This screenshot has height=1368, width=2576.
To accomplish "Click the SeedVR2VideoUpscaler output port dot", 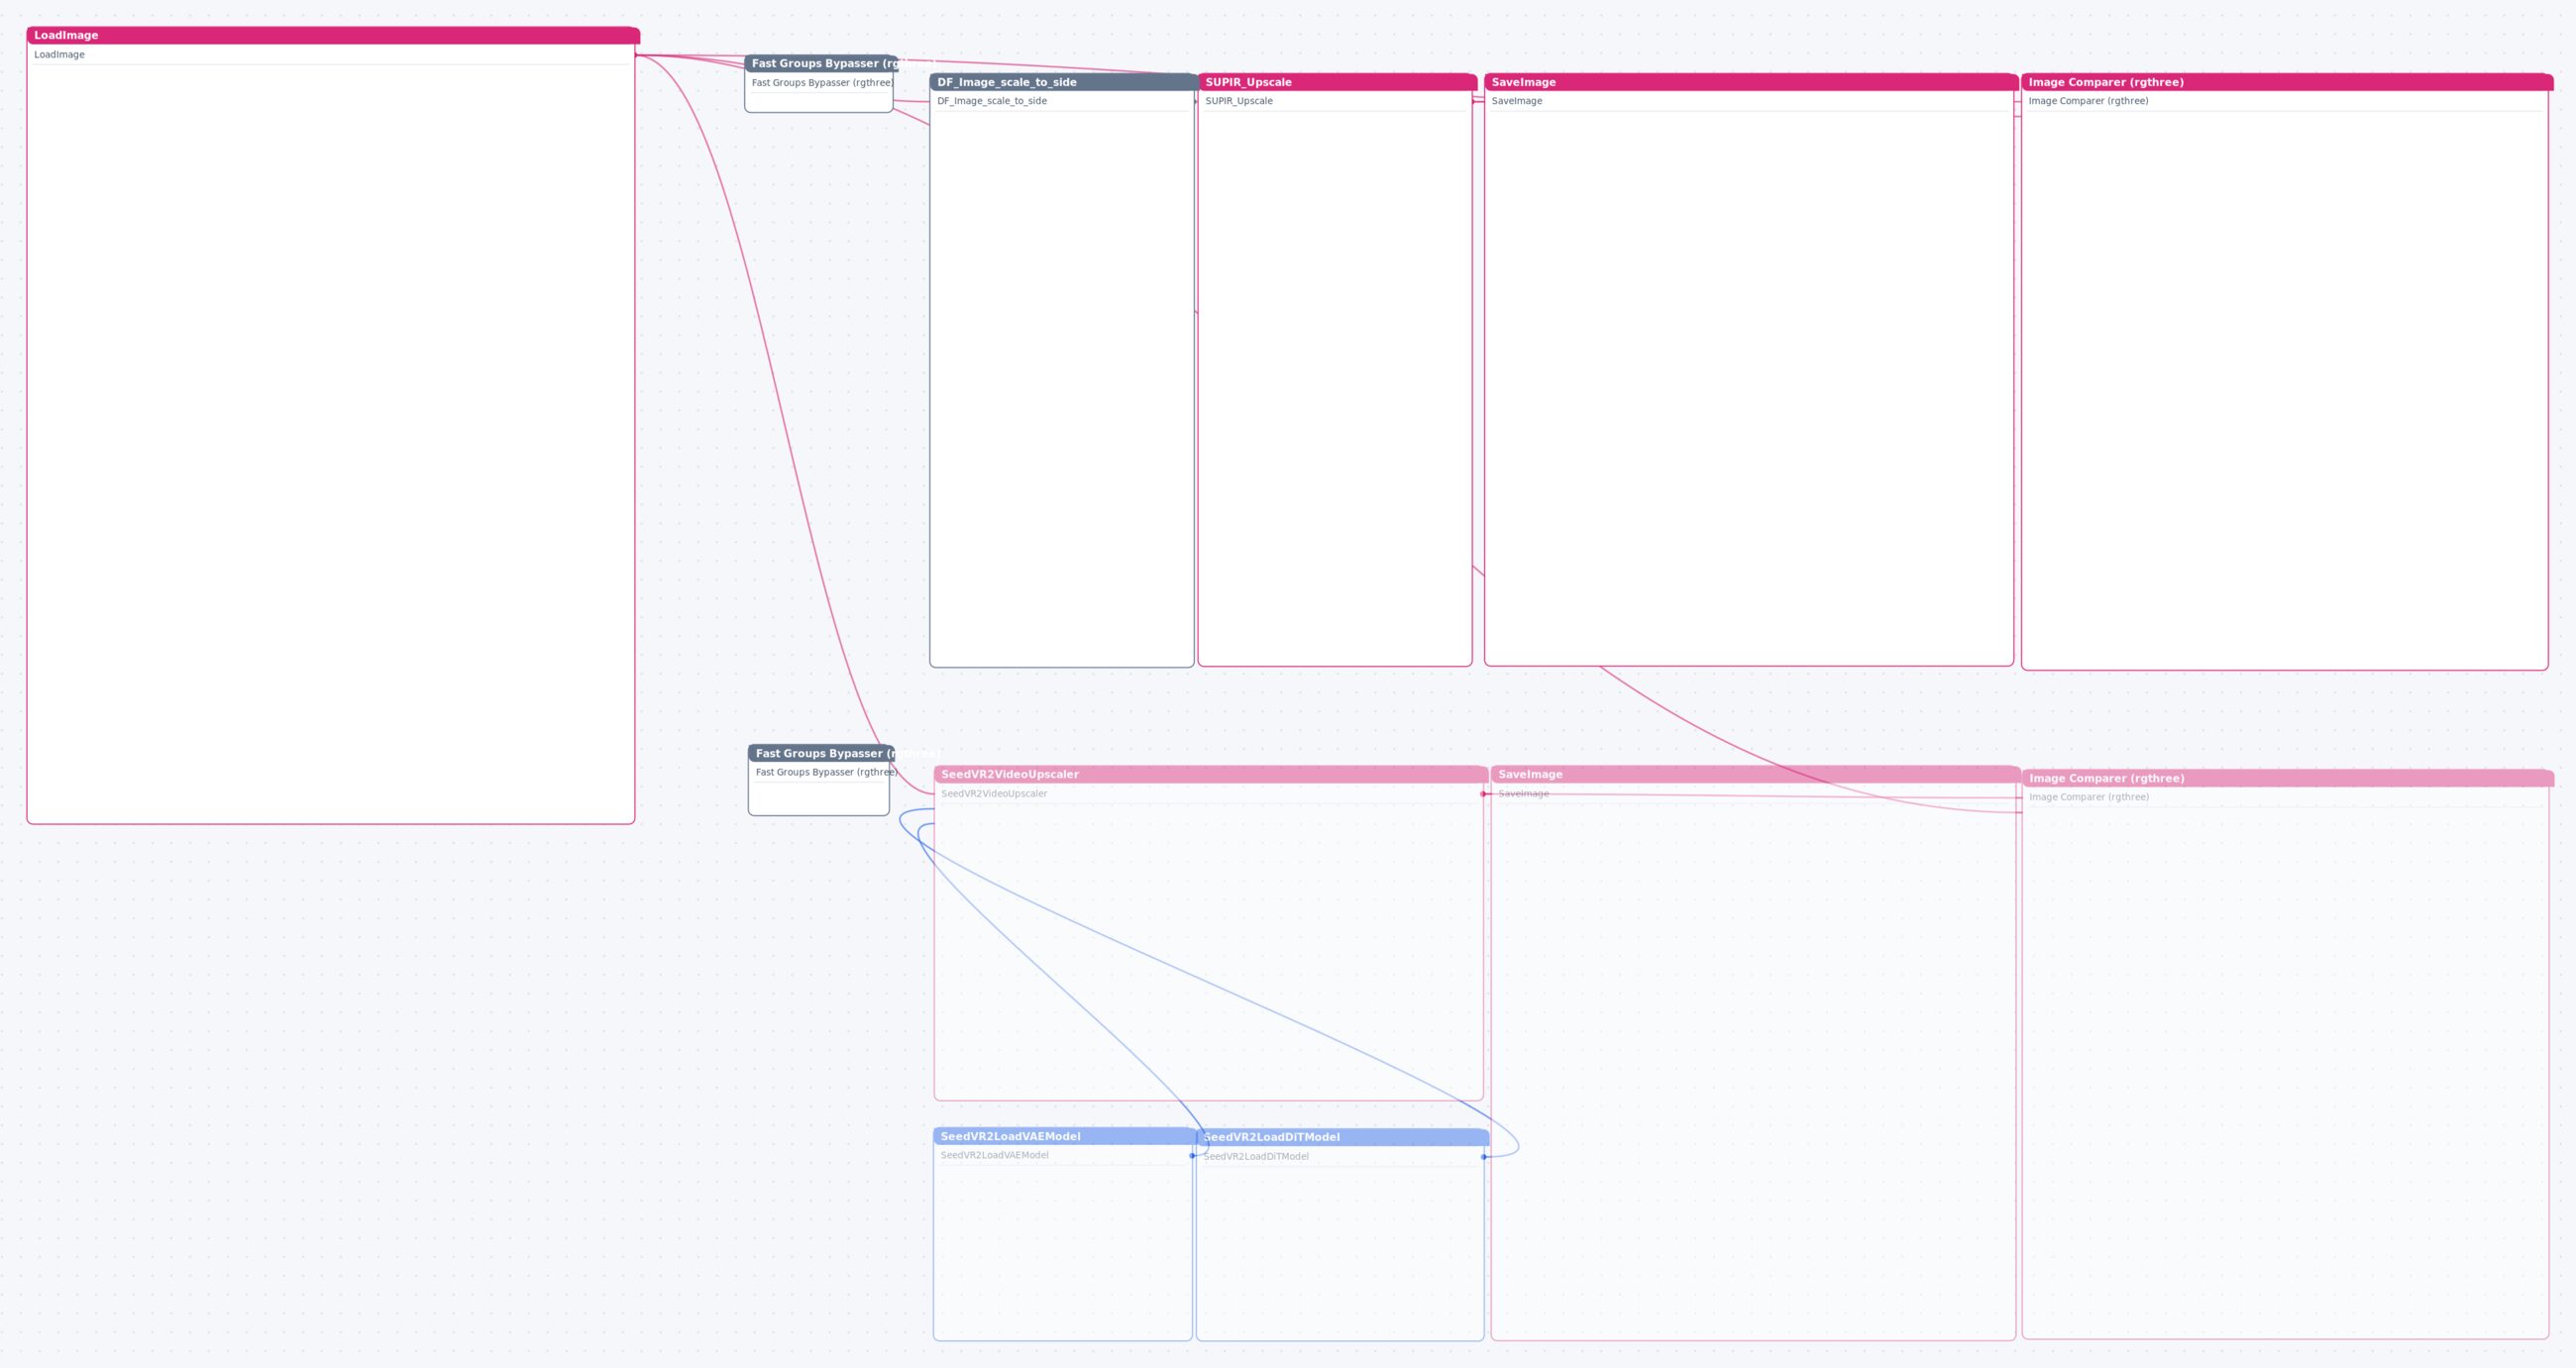I will (1483, 794).
